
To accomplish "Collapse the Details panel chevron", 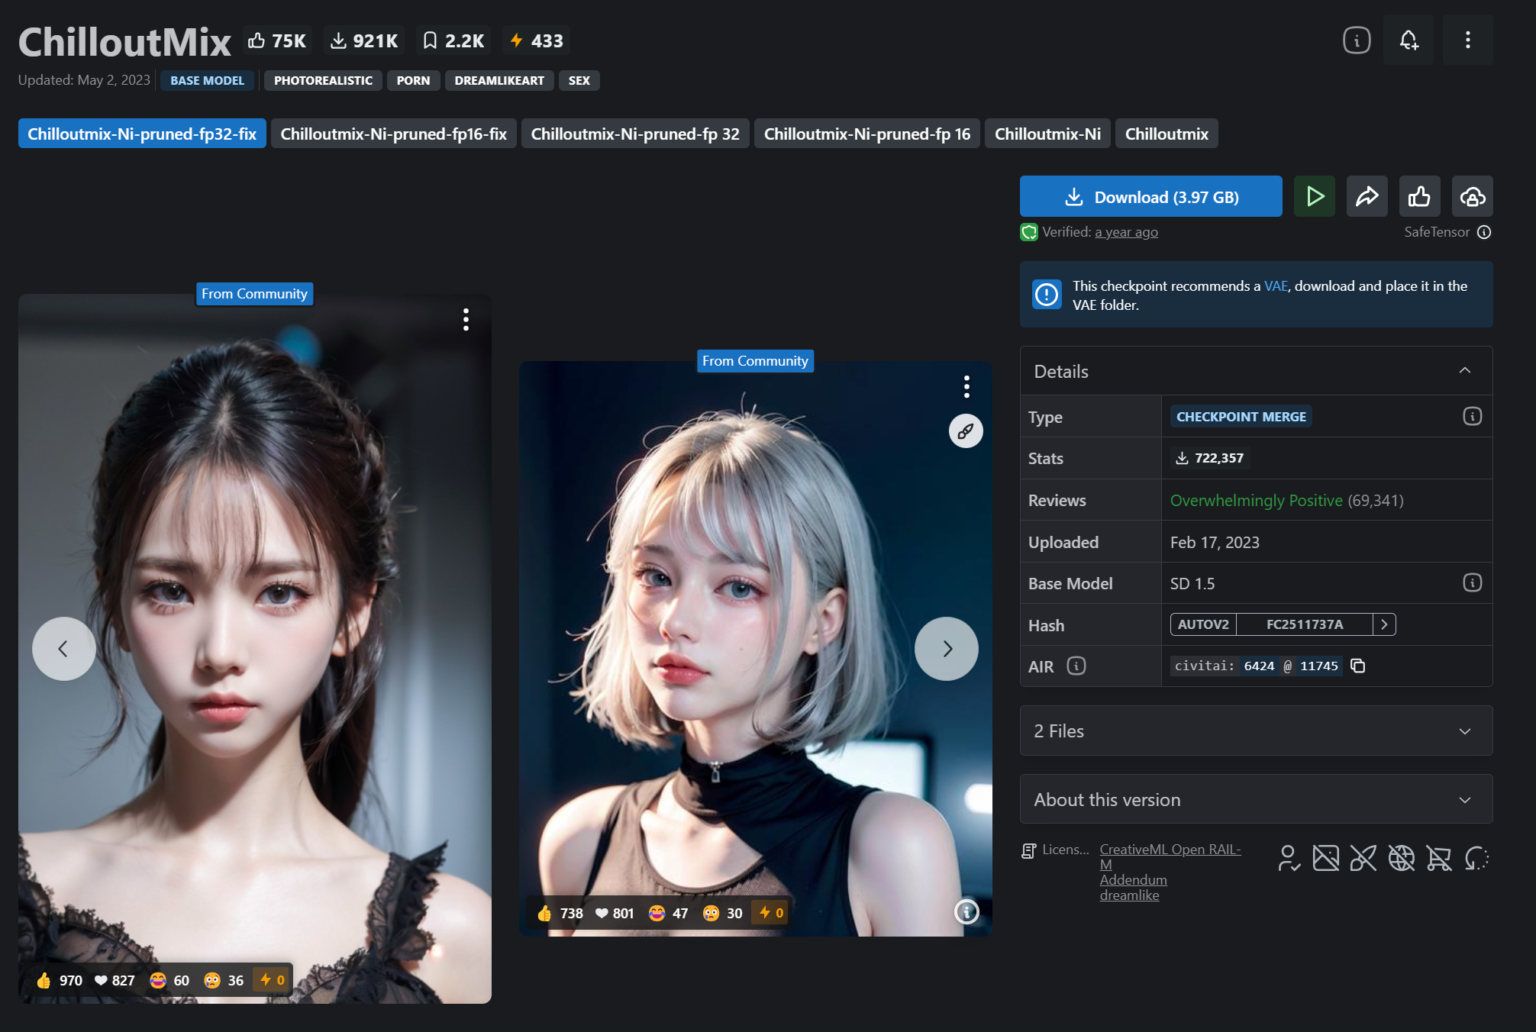I will [x=1466, y=370].
